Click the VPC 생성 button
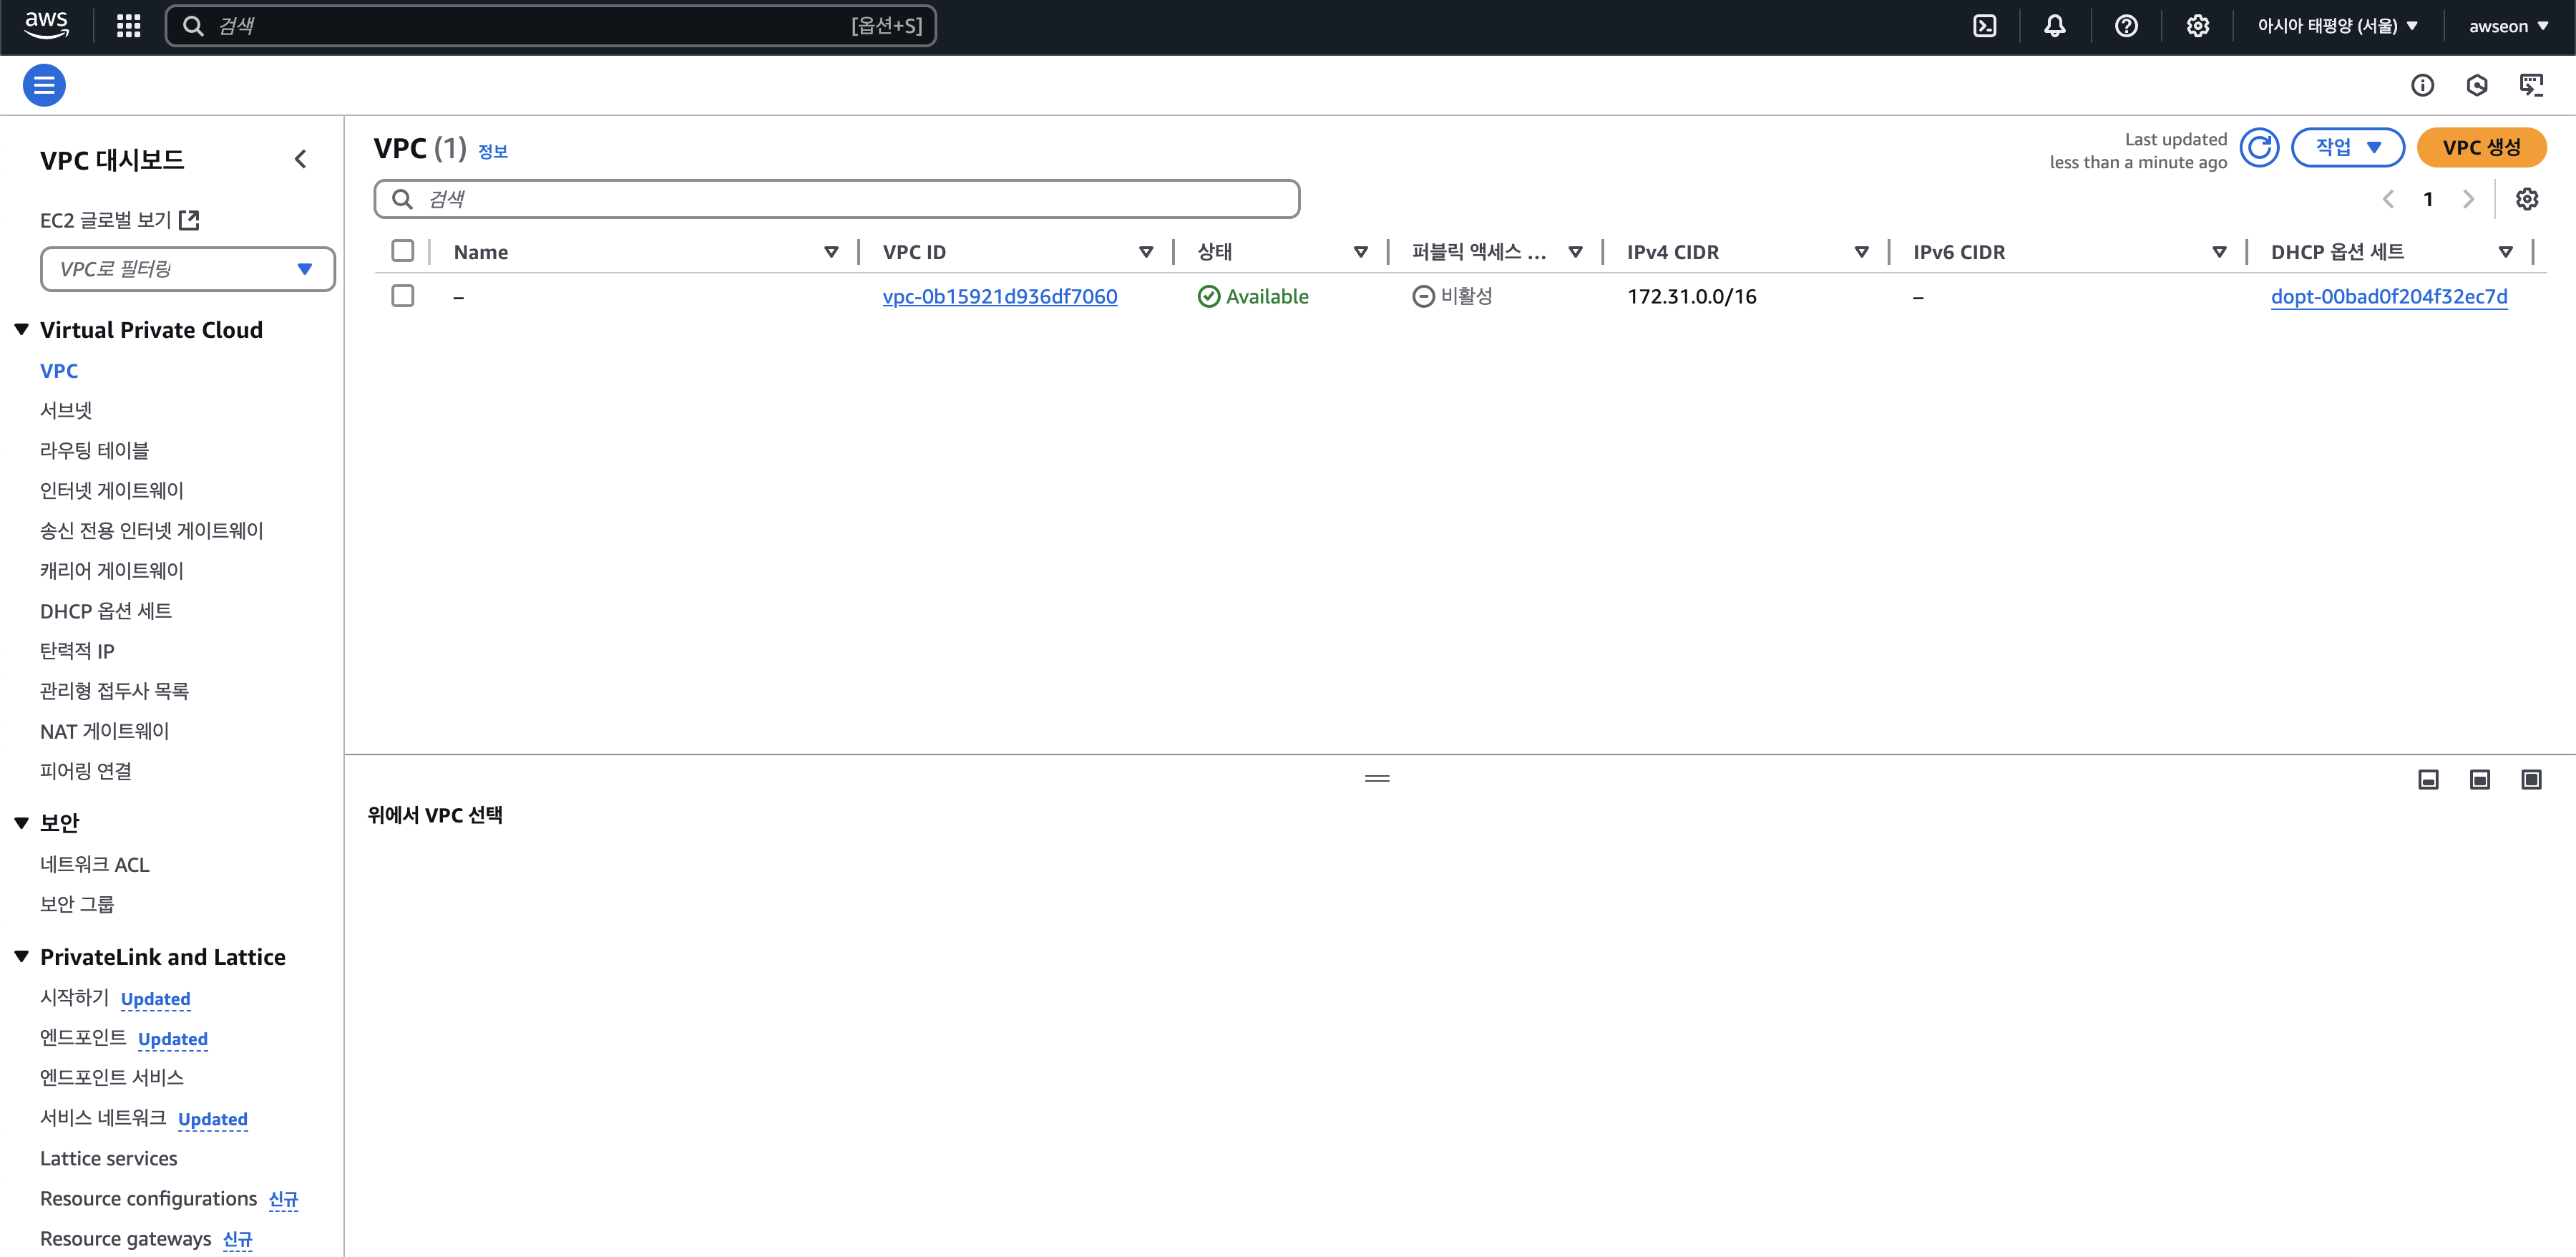Viewport: 2576px width, 1257px height. 2480,148
